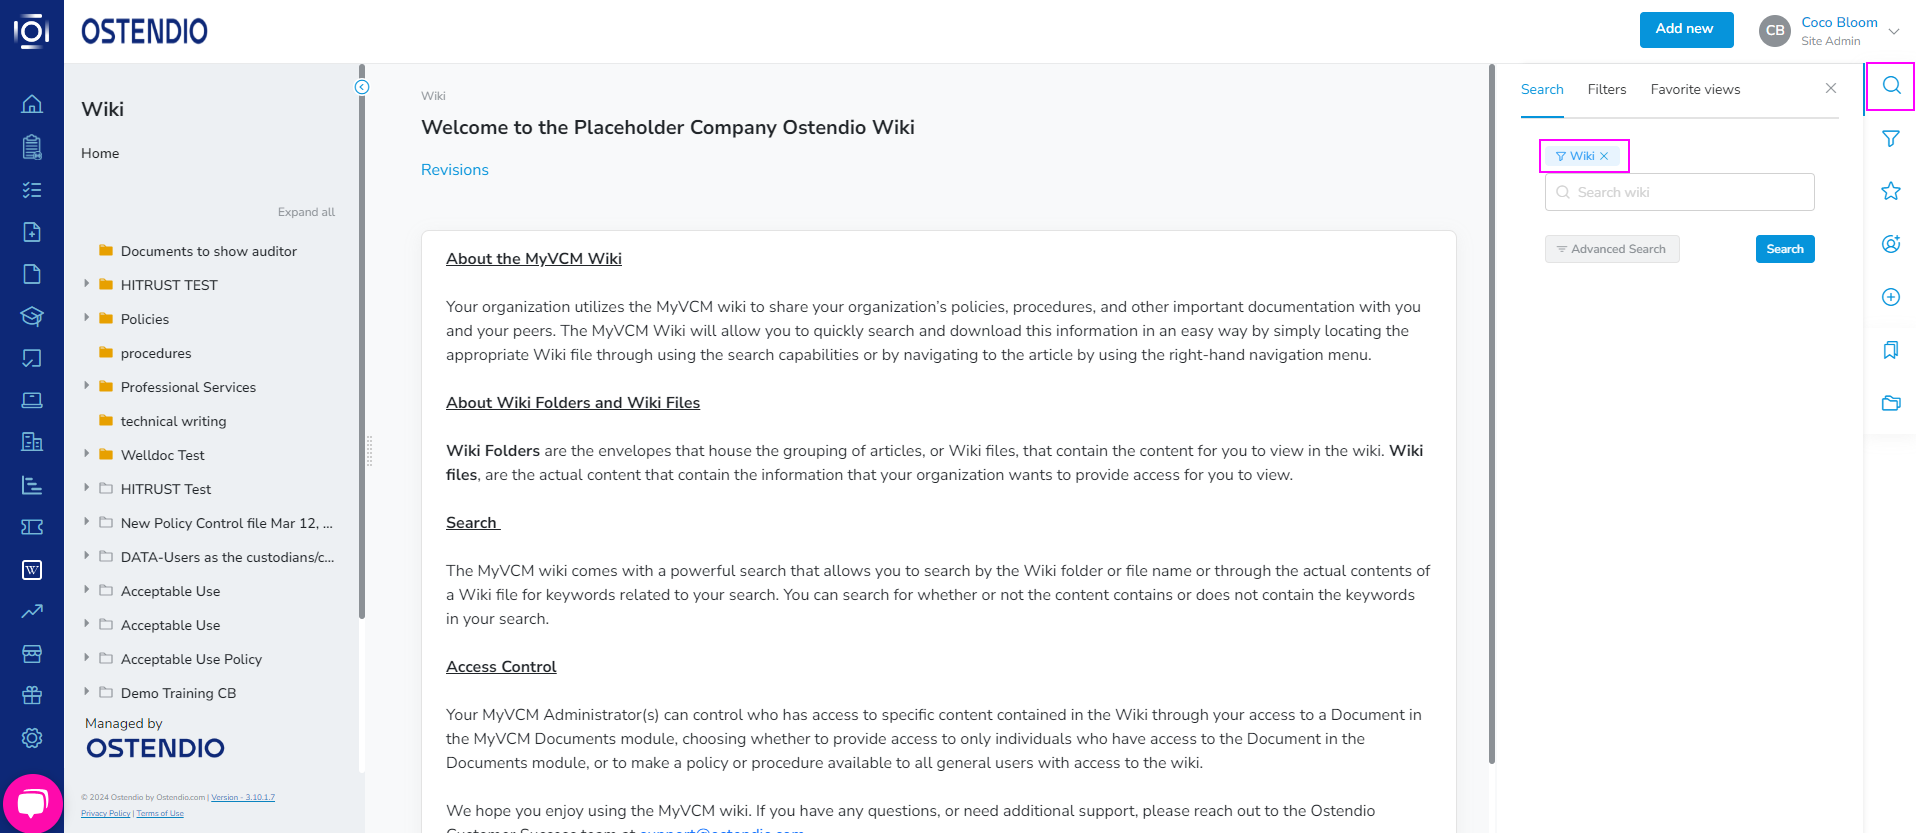1916x833 pixels.
Task: Open the Revisions link
Action: tap(455, 170)
